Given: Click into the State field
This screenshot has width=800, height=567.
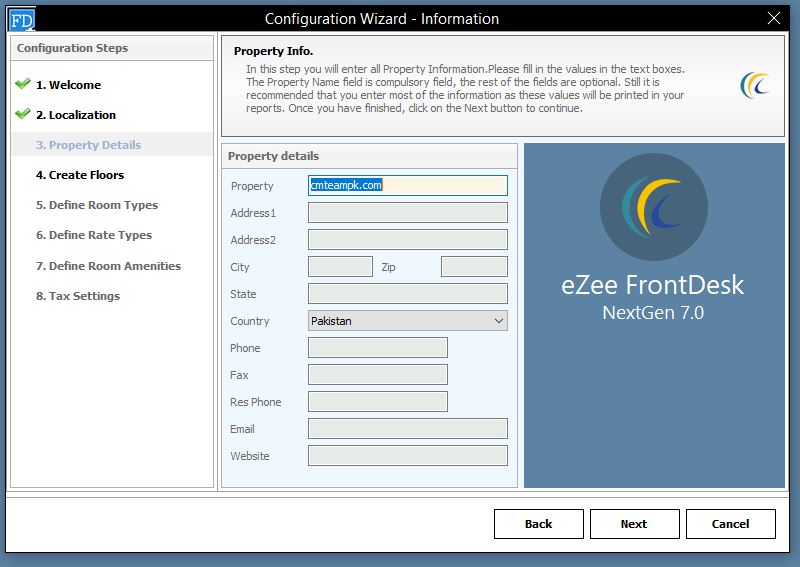Looking at the screenshot, I should tap(408, 293).
